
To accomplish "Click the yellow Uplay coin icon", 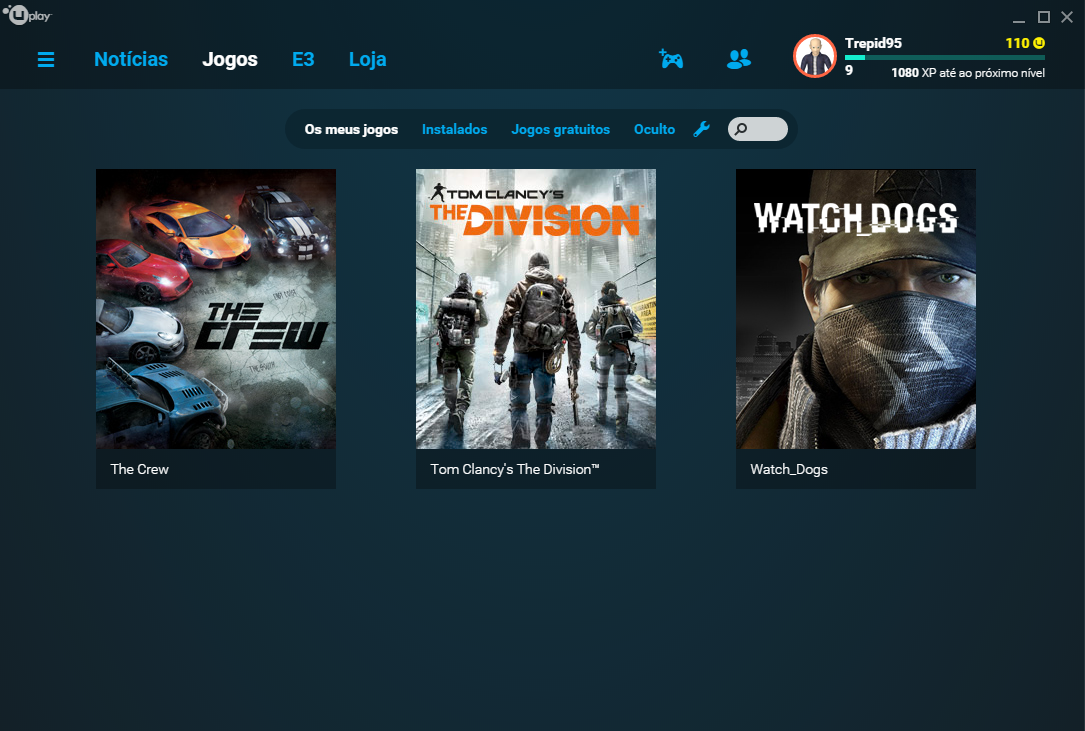I will [x=1039, y=43].
